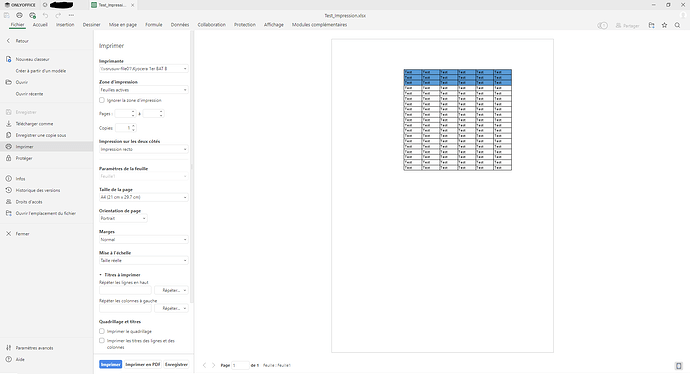Image resolution: width=690 pixels, height=374 pixels.
Task: Open the Orientation Portrait dropdown
Action: click(123, 218)
